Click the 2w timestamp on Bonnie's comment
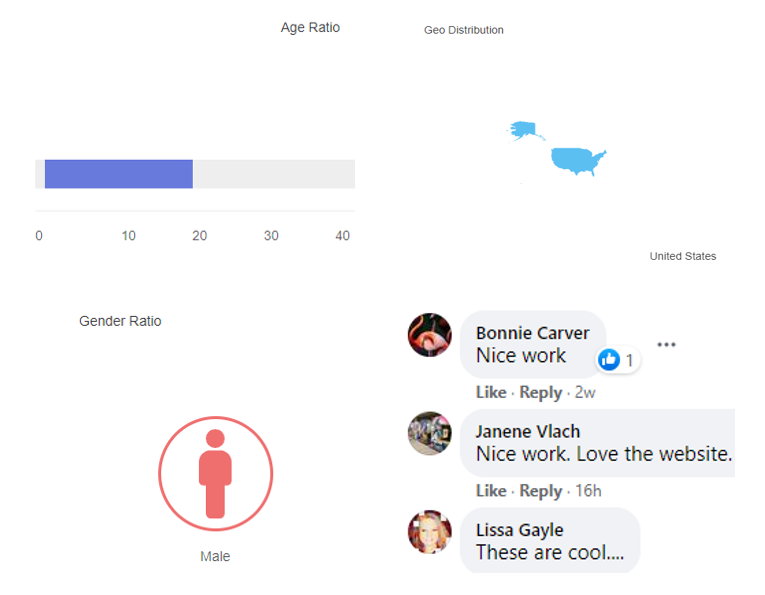The image size is (765, 595). 585,392
